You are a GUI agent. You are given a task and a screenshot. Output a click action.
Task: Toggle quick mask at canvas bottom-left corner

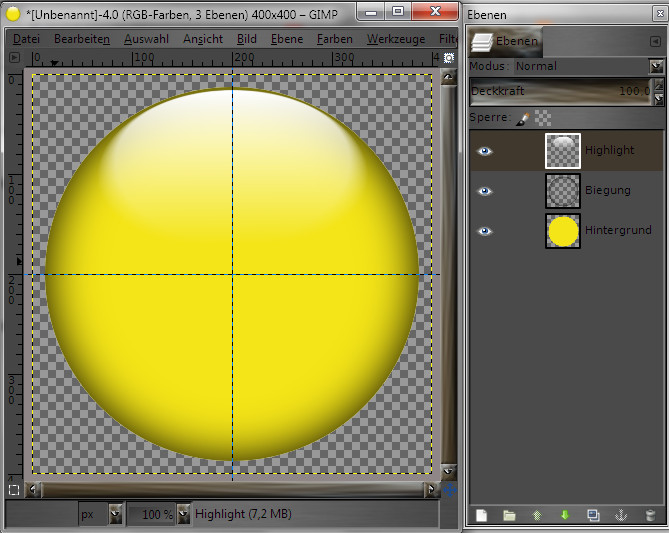pyautogui.click(x=13, y=490)
